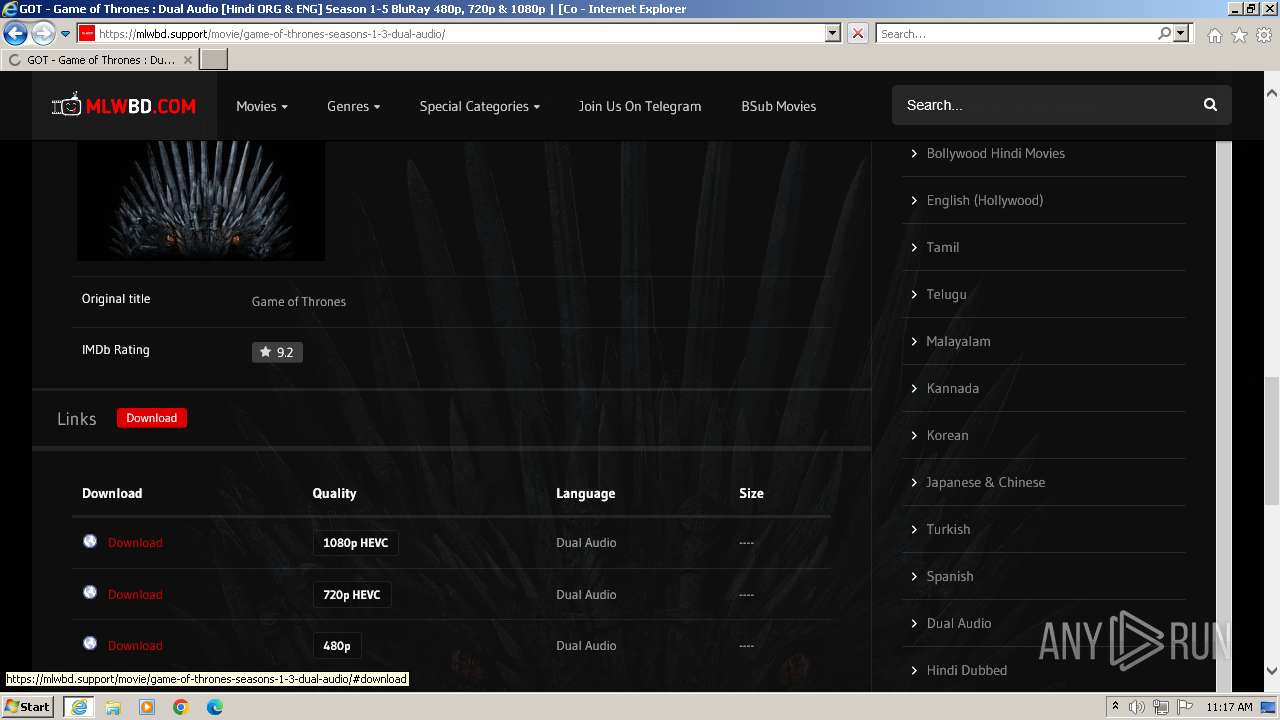Click the 480p quality badge

click(337, 646)
